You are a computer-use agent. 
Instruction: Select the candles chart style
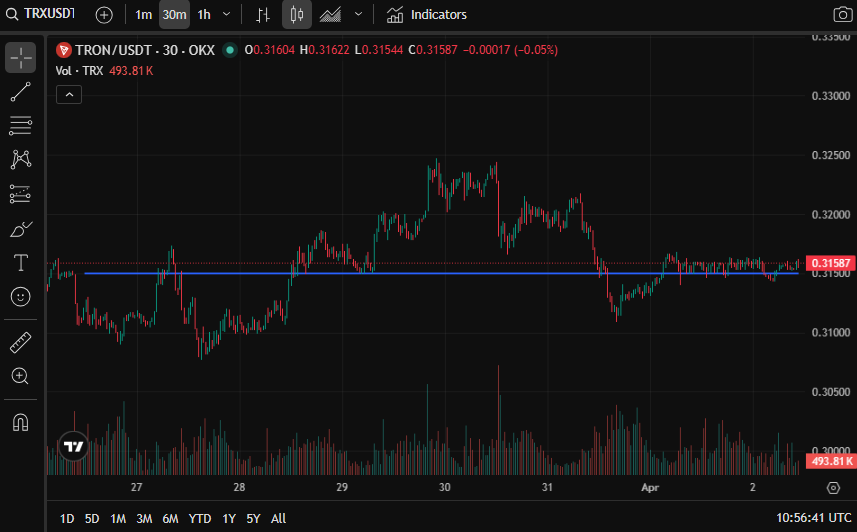tap(297, 15)
